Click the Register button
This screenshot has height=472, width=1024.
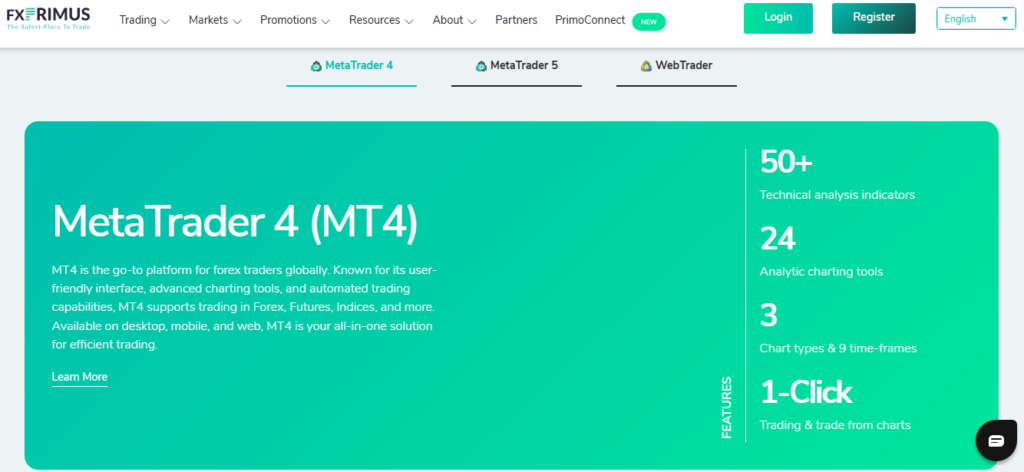click(x=874, y=18)
